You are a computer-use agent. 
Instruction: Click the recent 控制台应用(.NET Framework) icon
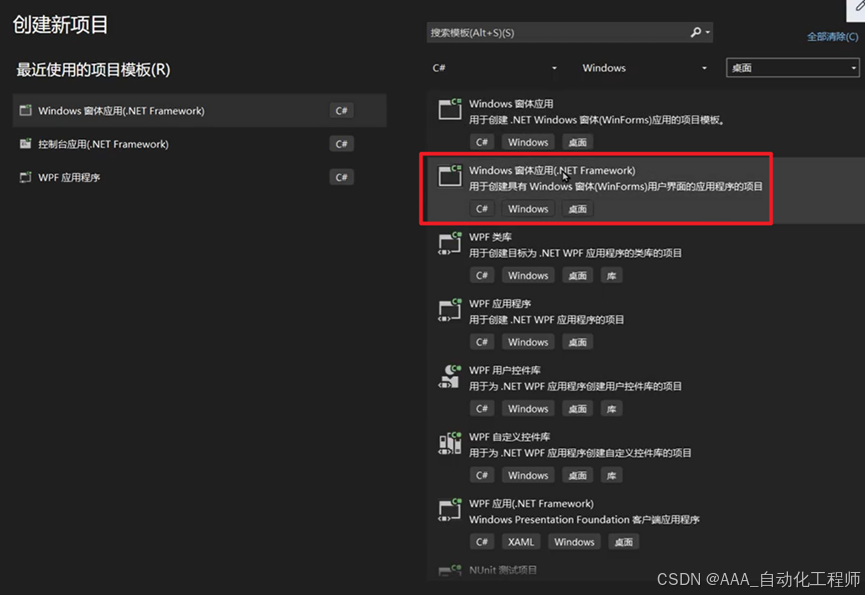pyautogui.click(x=25, y=144)
